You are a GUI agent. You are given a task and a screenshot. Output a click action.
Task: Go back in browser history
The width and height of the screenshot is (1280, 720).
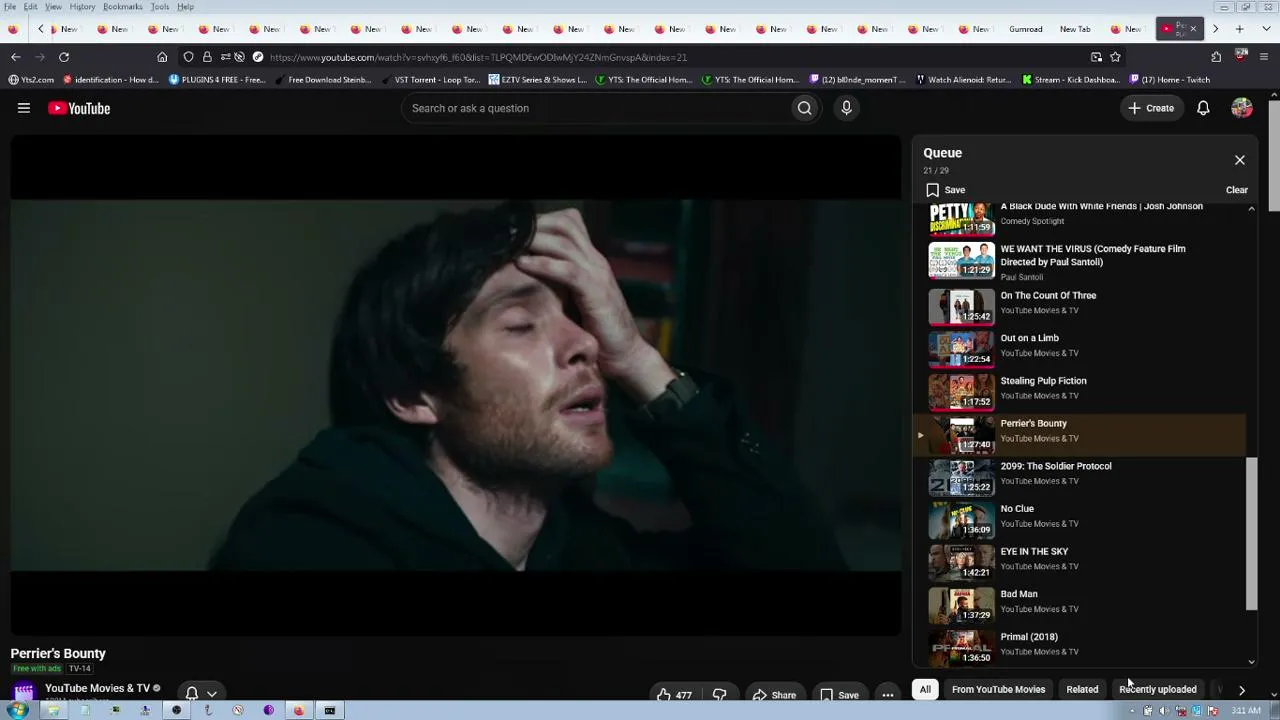[x=15, y=57]
